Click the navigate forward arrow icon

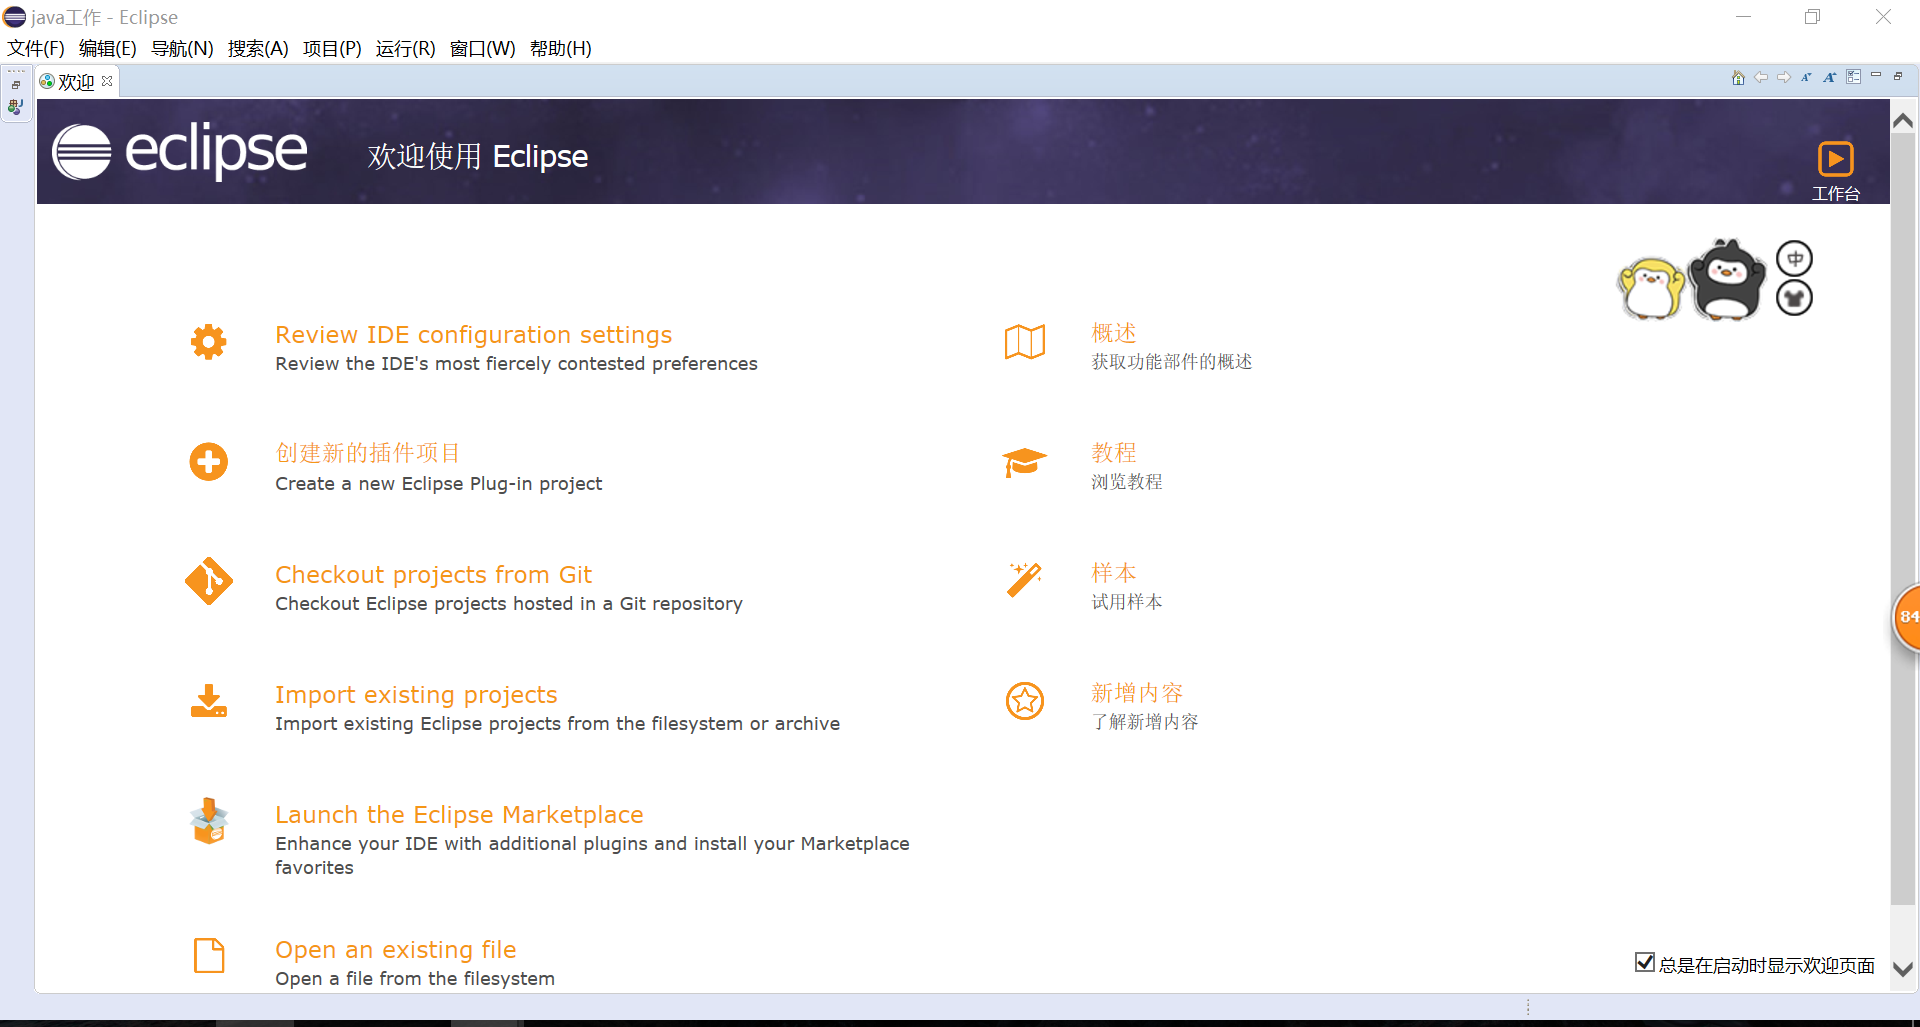pos(1784,78)
